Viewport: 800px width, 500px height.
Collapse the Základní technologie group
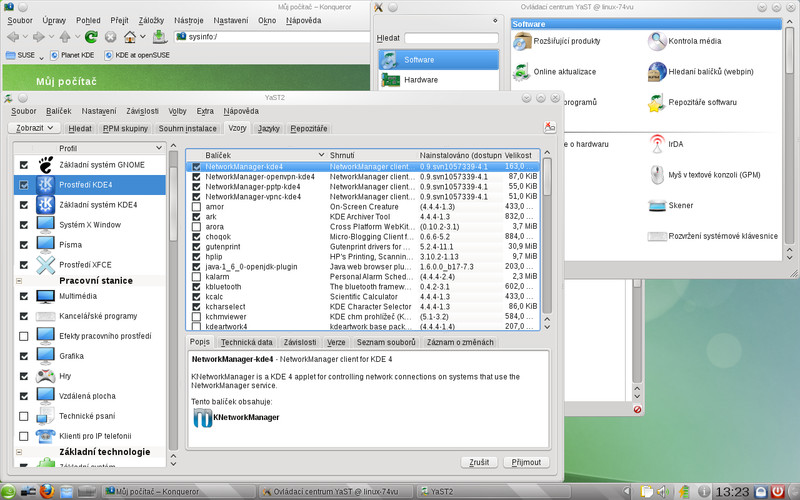19,452
